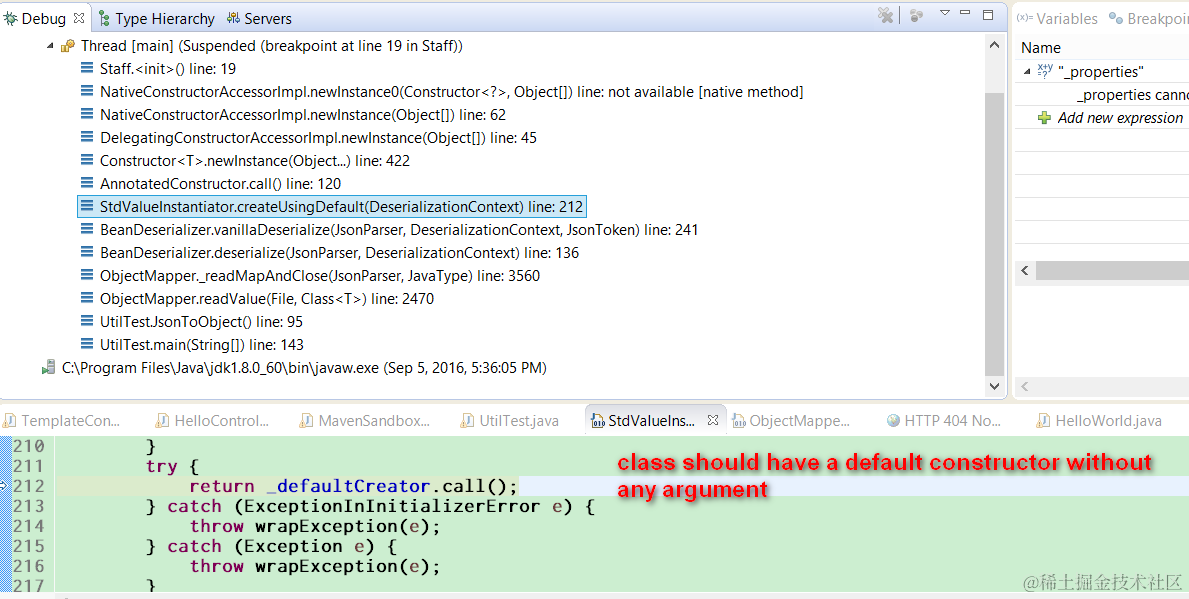Click the Name column header
Image resolution: width=1189 pixels, height=599 pixels.
1040,48
